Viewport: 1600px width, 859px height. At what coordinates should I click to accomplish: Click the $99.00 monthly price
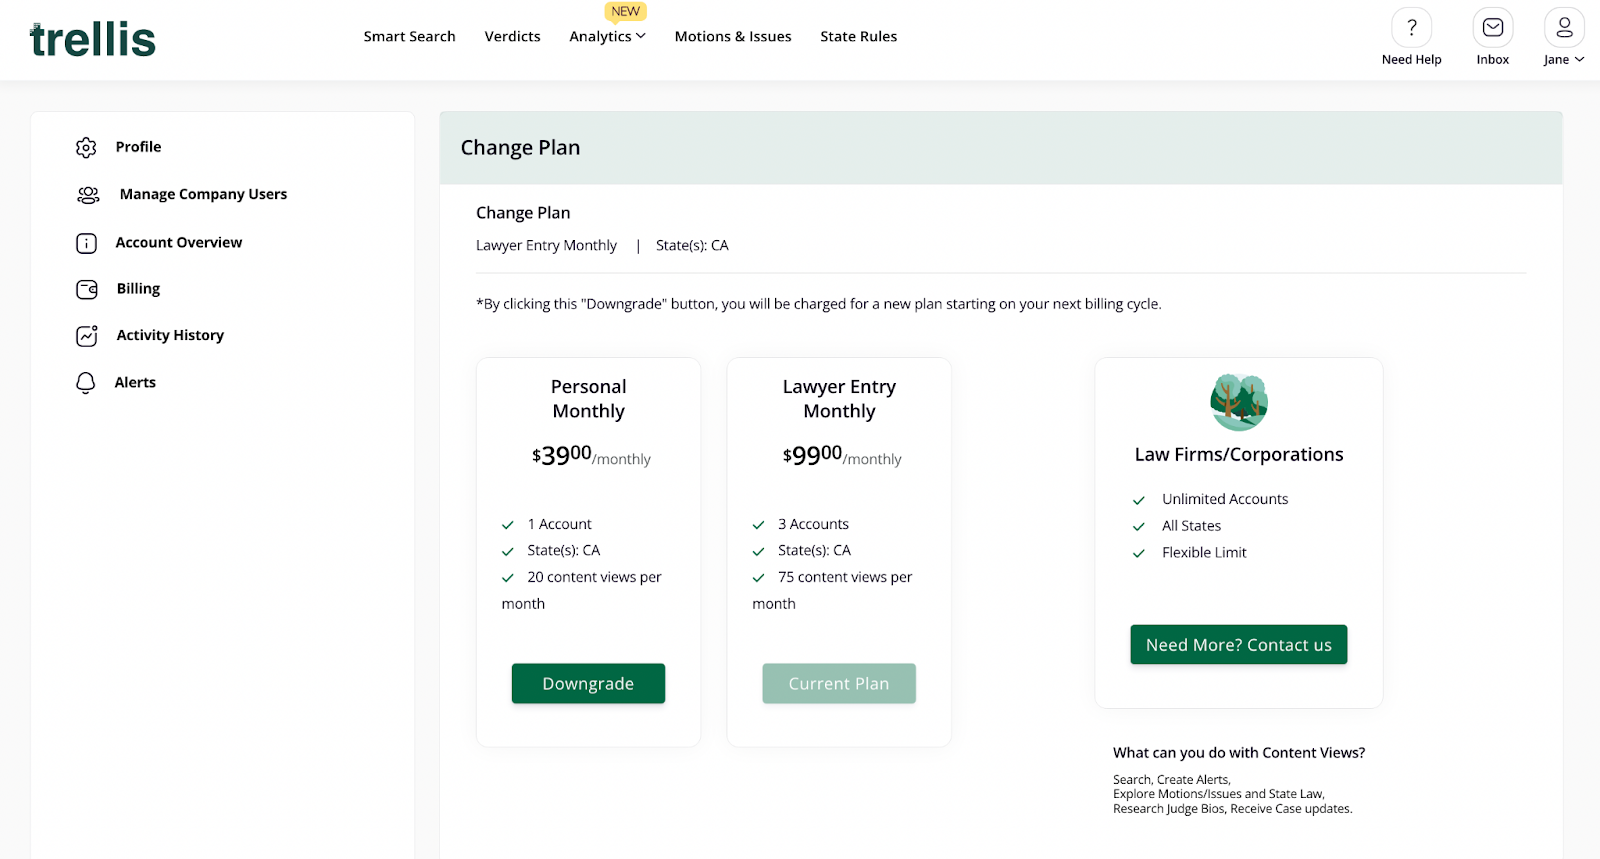(842, 456)
